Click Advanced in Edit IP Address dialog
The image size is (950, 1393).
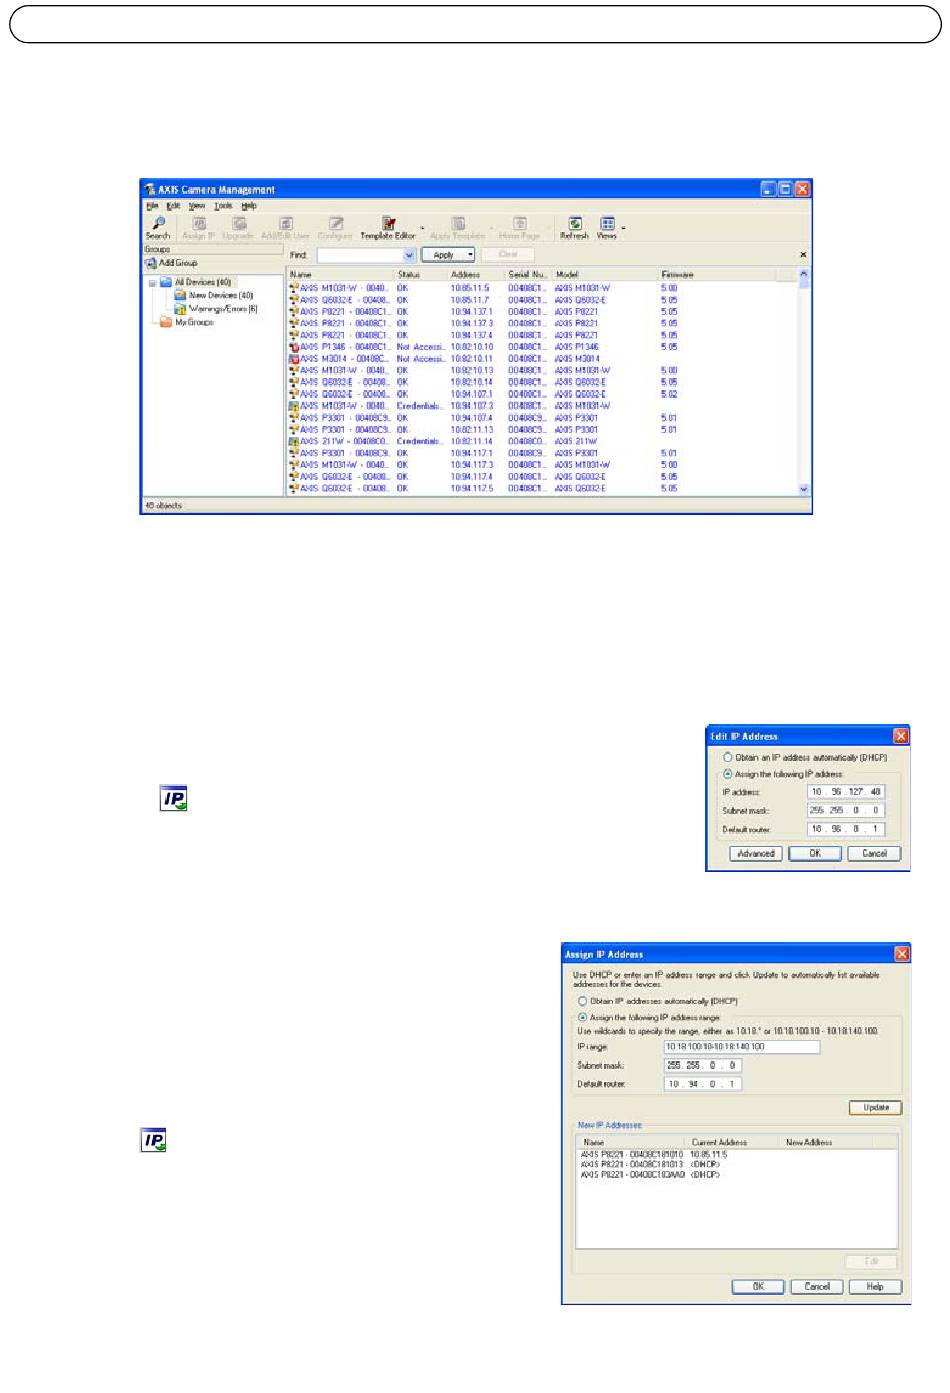pos(756,854)
